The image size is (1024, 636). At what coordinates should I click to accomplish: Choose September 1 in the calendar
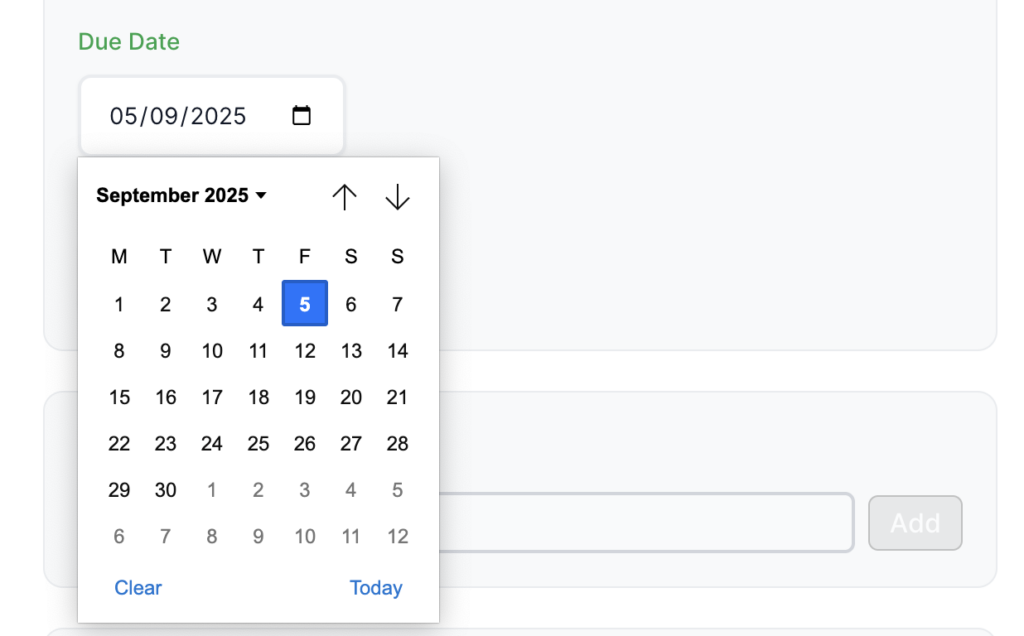119,304
